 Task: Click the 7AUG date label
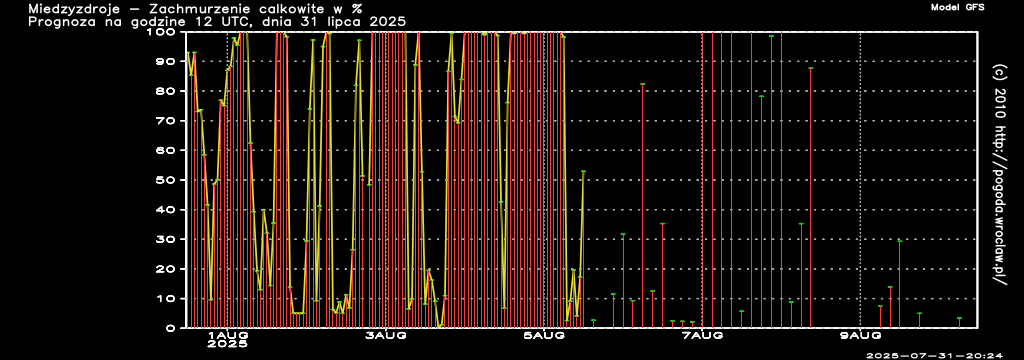tap(702, 336)
